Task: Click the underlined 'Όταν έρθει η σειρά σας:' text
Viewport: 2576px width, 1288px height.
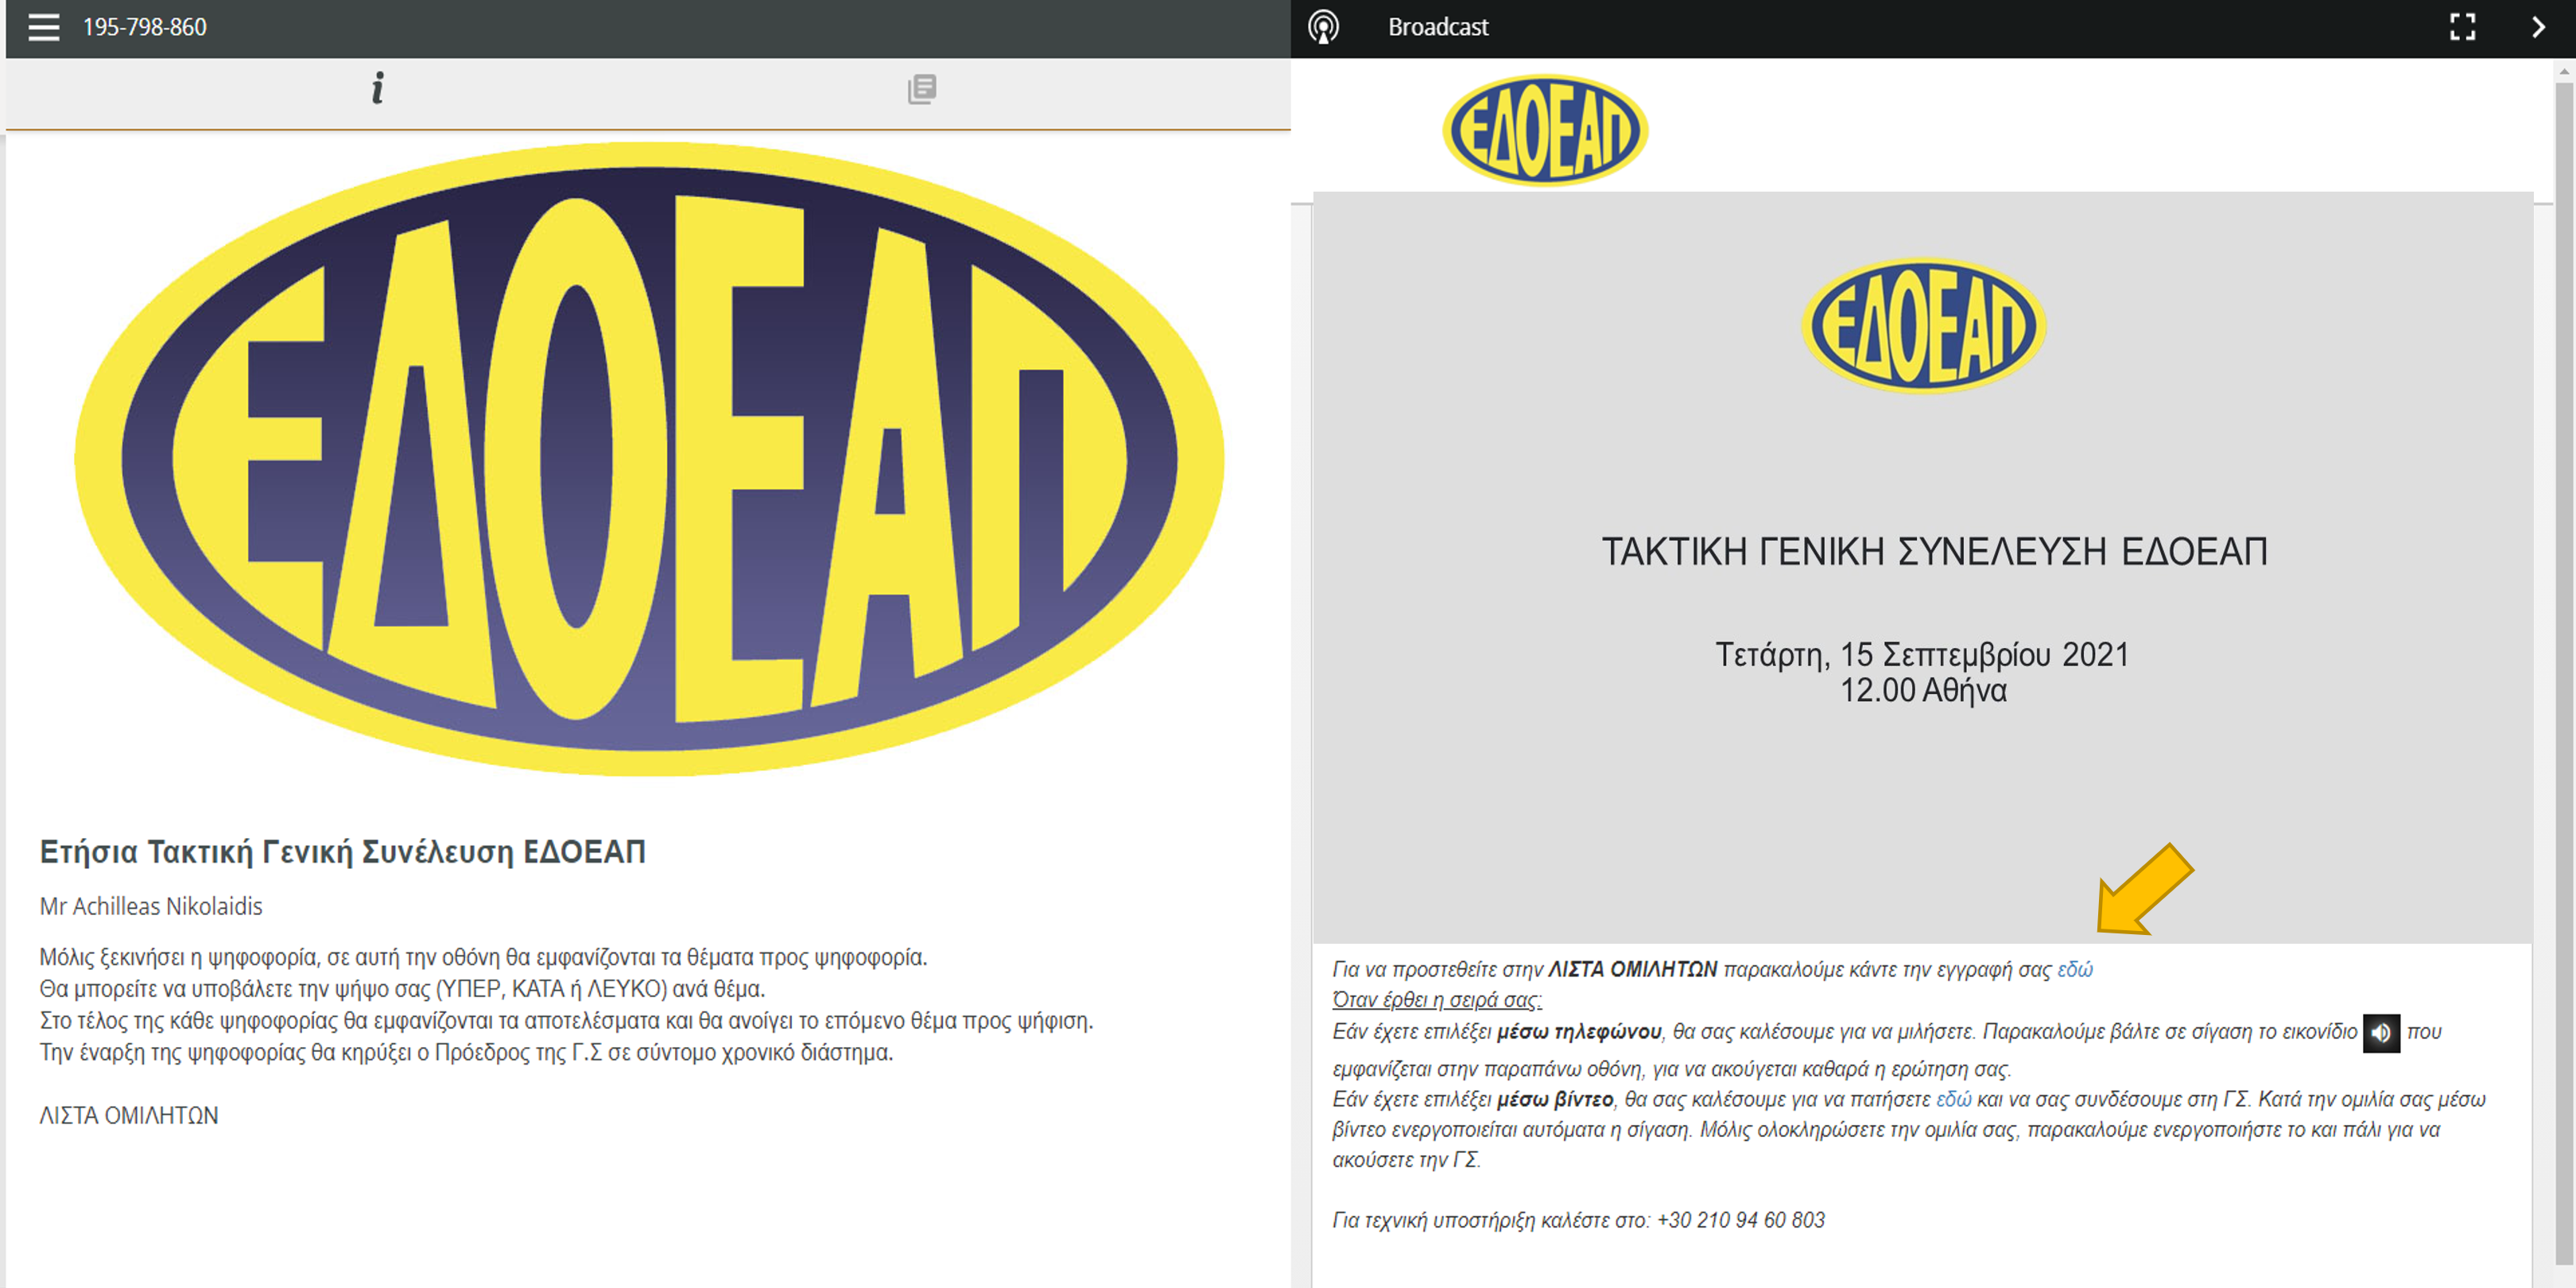Action: (x=1437, y=1000)
